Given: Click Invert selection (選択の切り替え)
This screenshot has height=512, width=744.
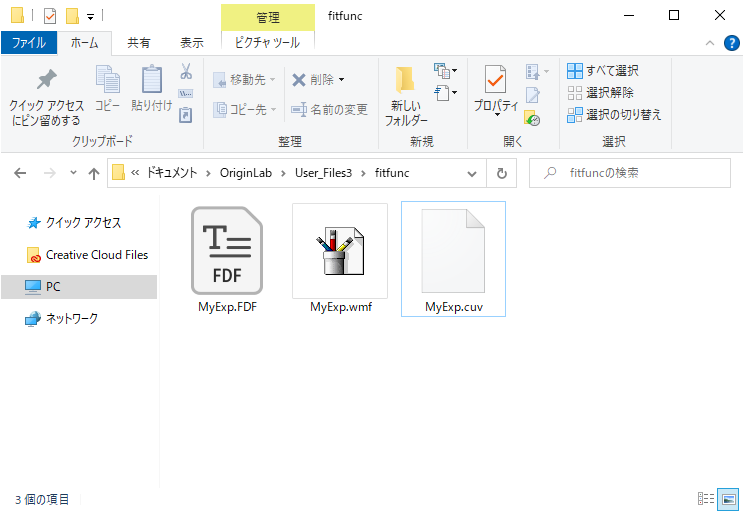Looking at the screenshot, I should coord(614,114).
